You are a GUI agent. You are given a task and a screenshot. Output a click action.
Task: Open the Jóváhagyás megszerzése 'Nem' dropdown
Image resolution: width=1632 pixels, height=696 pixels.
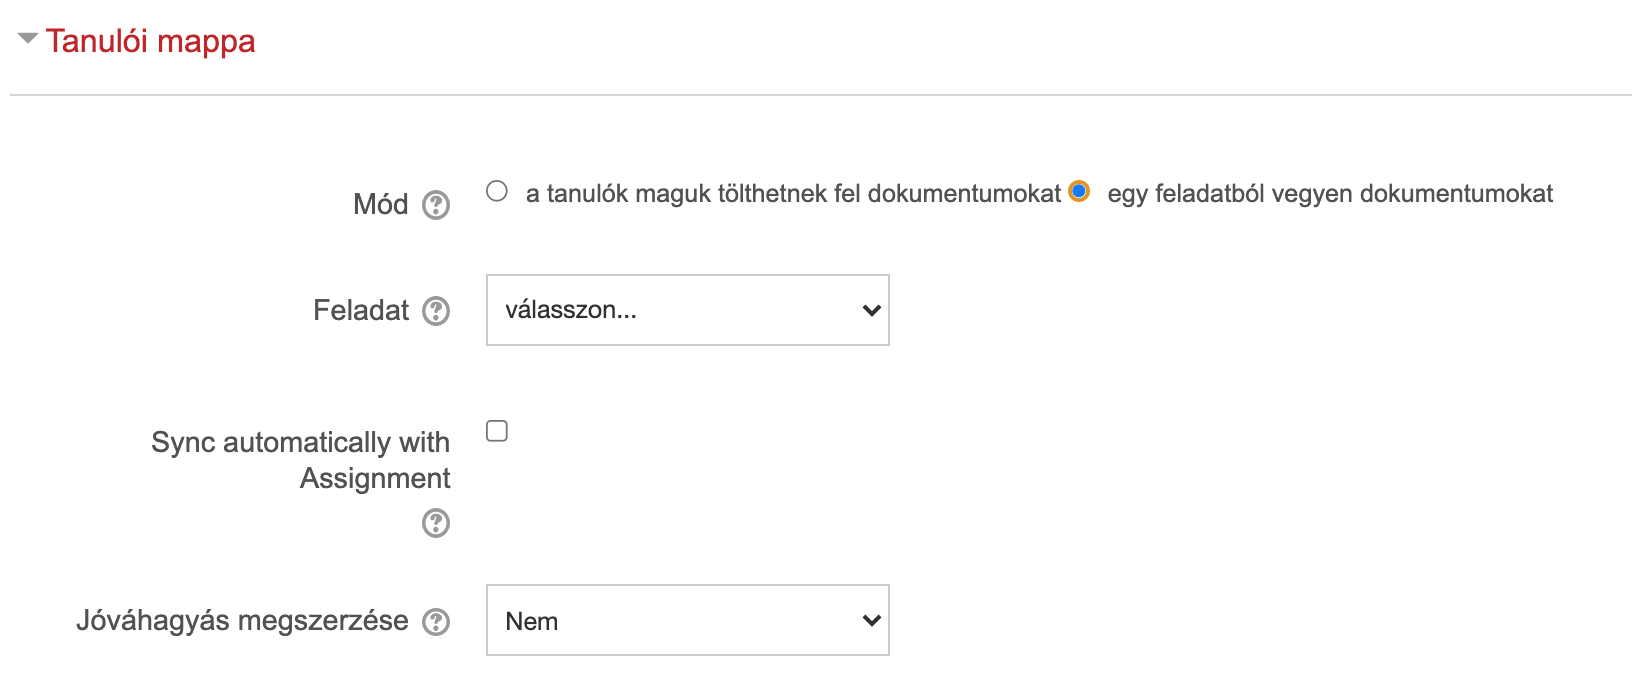(688, 620)
